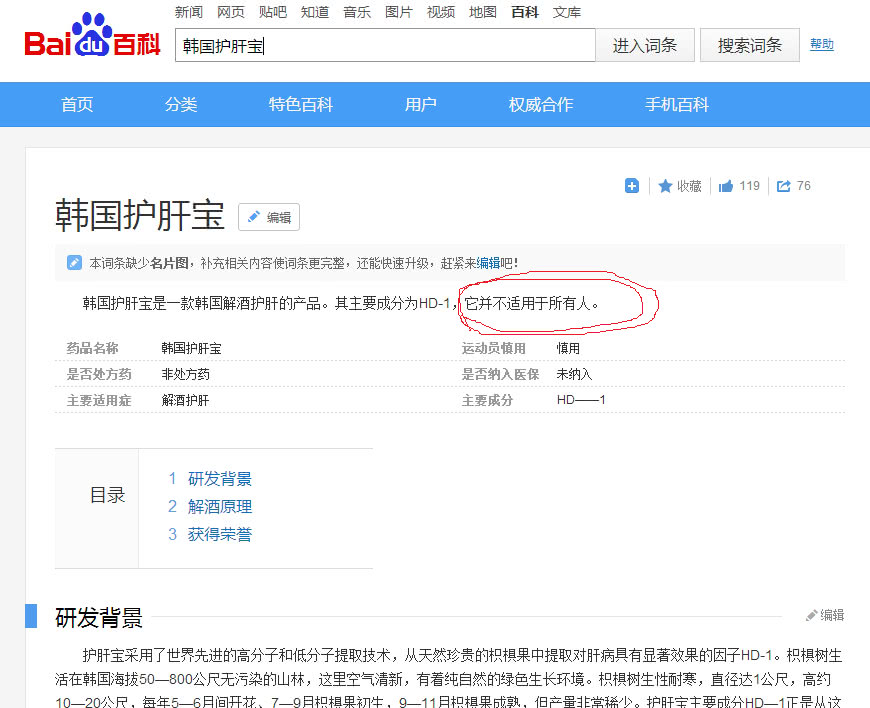Screen dimensions: 870x708
Task: Click the 进入词条 button
Action: 645,45
